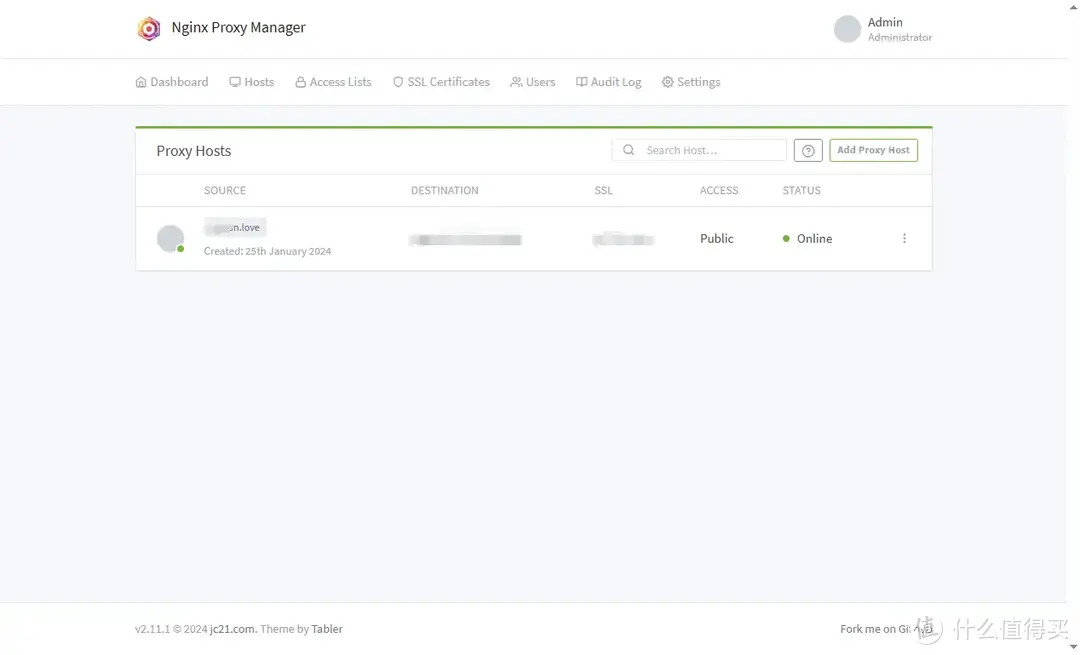Image resolution: width=1080 pixels, height=655 pixels.
Task: Click the search magnifier icon
Action: (628, 150)
